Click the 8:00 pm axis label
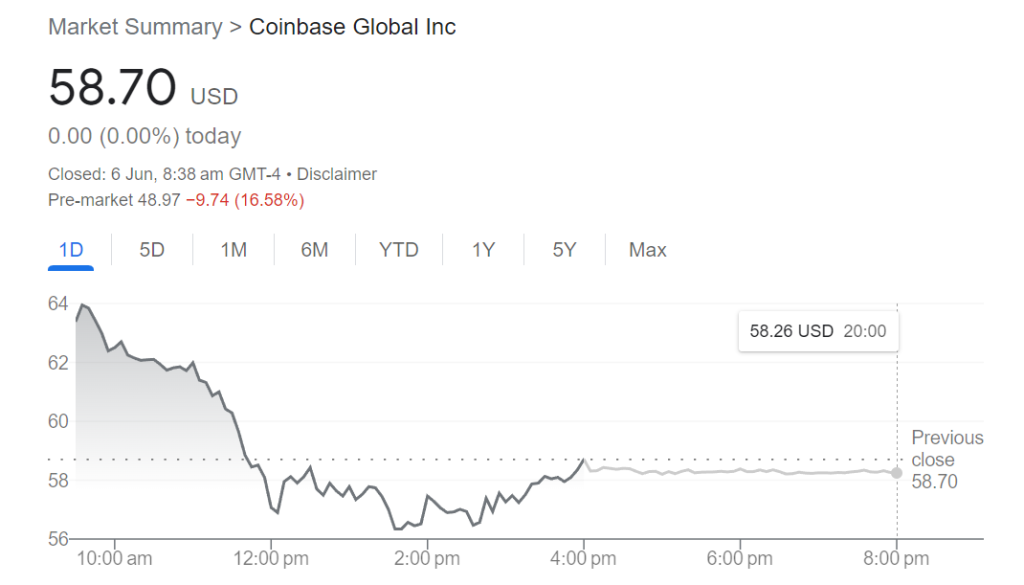The image size is (1024, 585). tap(894, 559)
